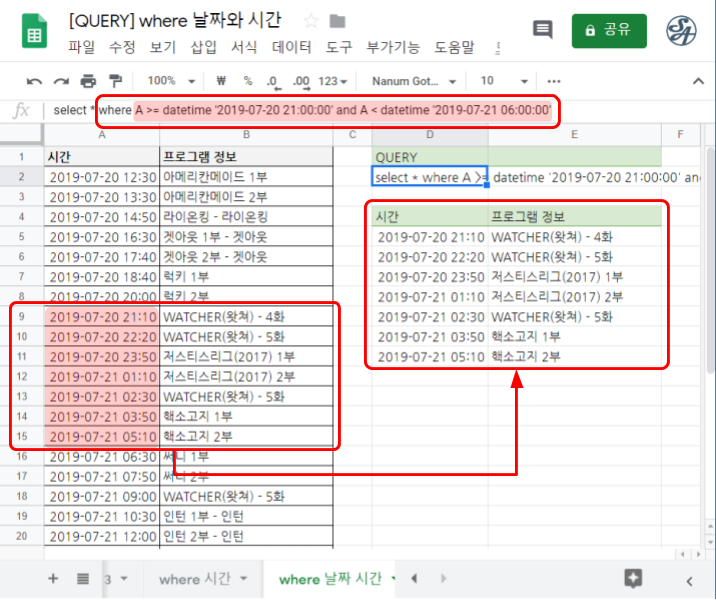Image resolution: width=716 pixels, height=600 pixels.
Task: Open the font size 10 dropdown
Action: pyautogui.click(x=504, y=81)
